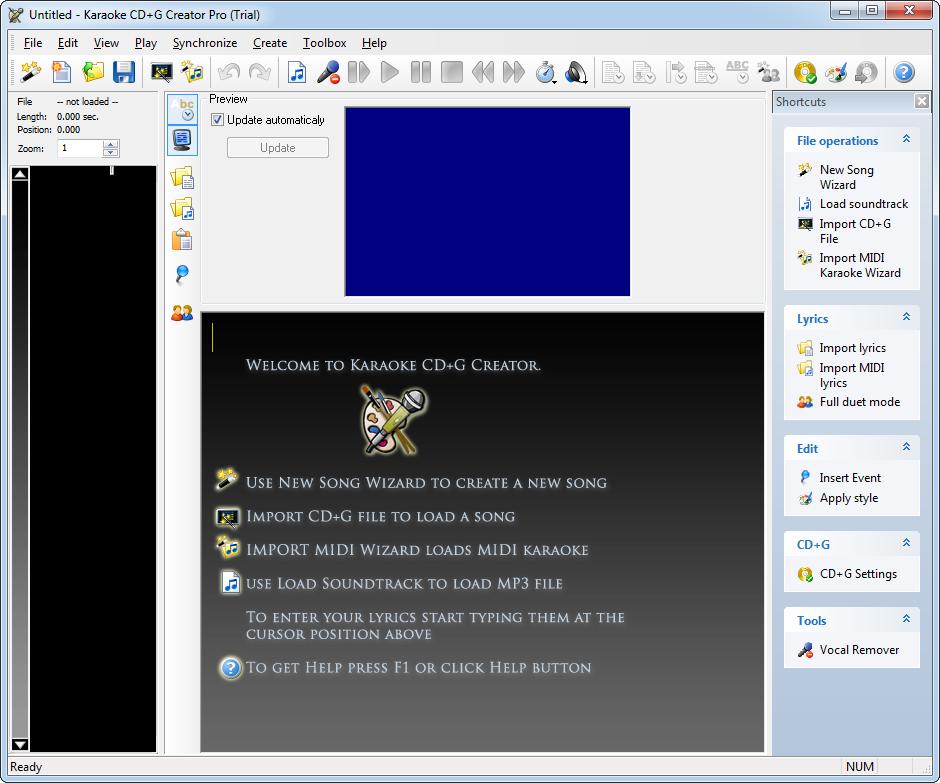Open the Help menu
The image size is (940, 783).
pyautogui.click(x=374, y=43)
